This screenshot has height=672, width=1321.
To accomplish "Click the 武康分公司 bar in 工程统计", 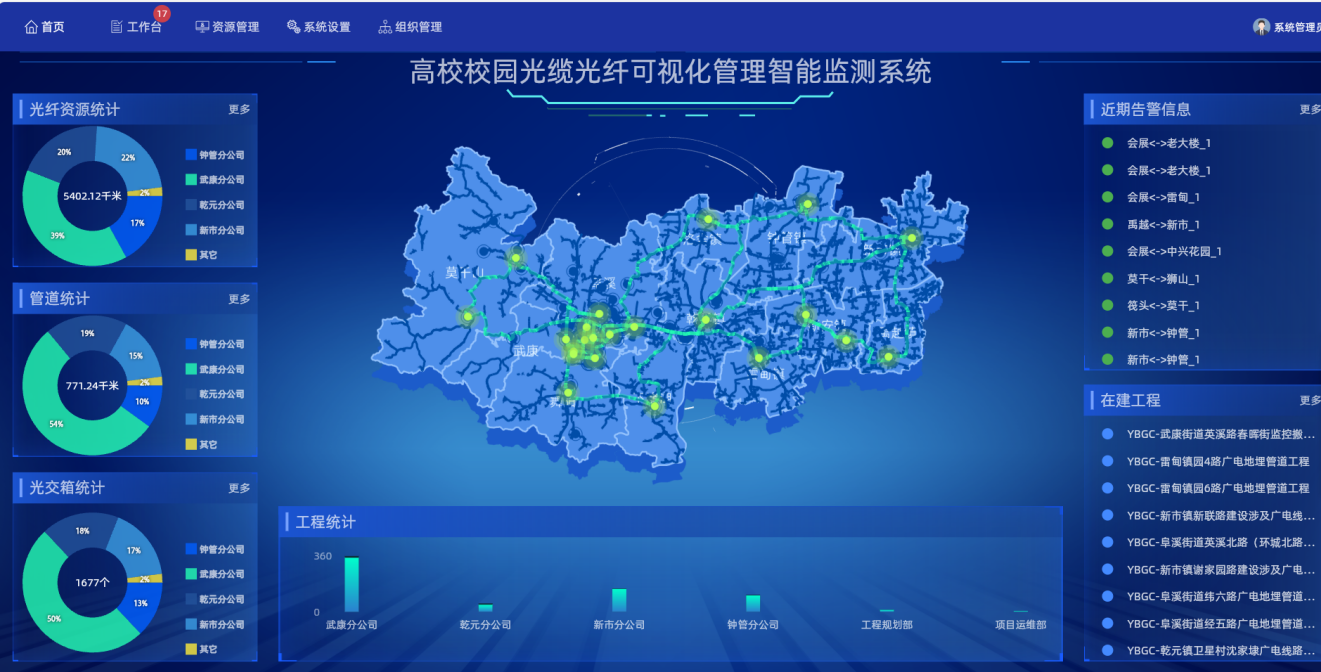I will click(x=351, y=584).
